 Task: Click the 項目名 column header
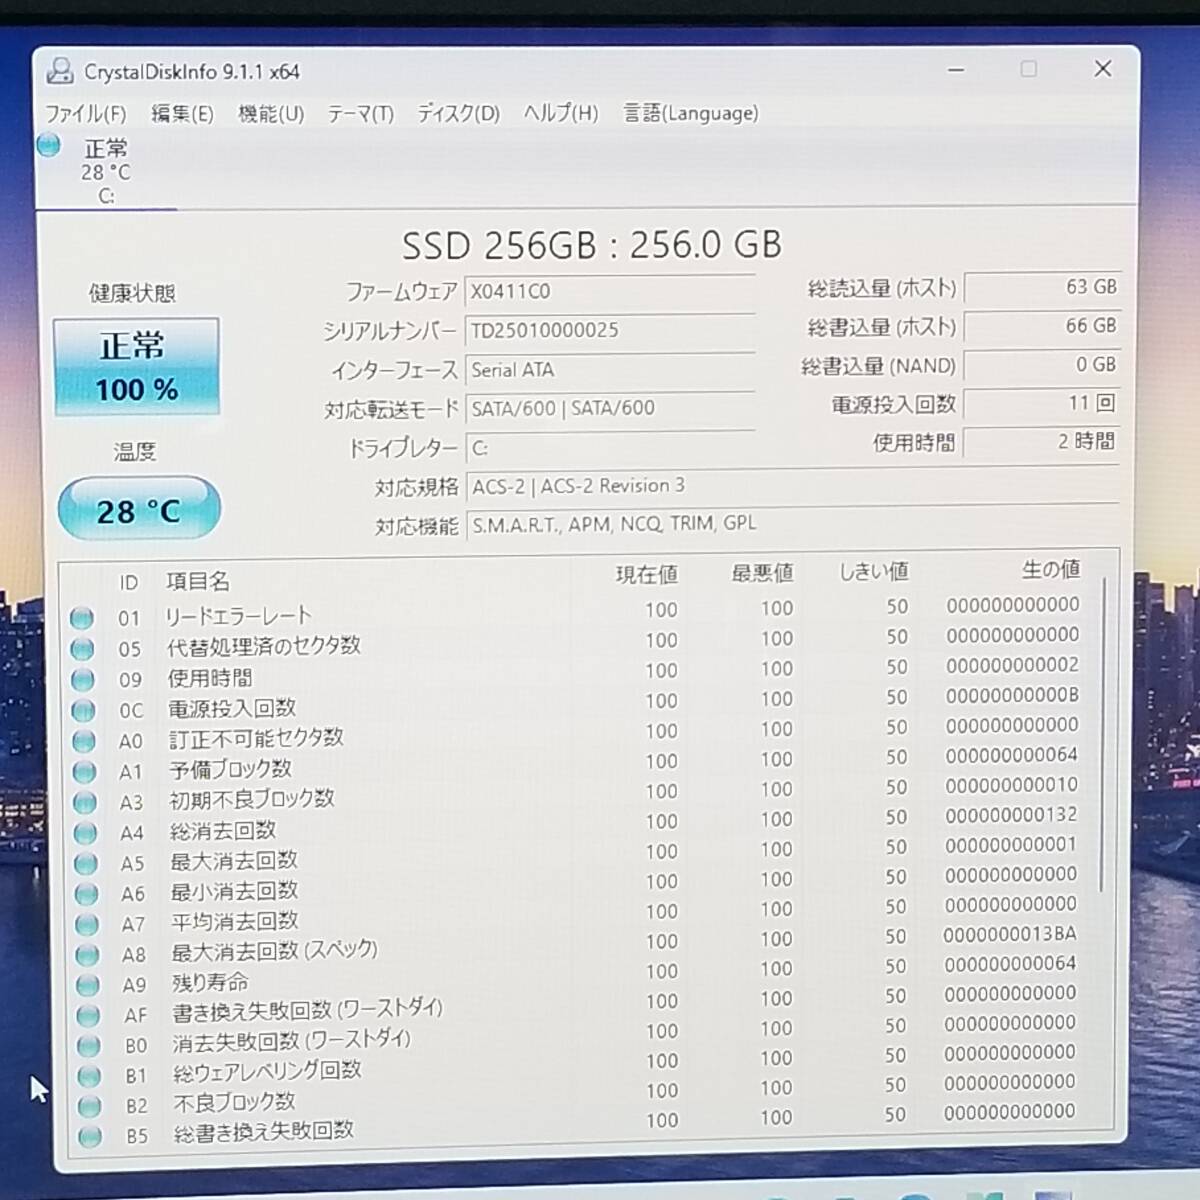tap(198, 581)
